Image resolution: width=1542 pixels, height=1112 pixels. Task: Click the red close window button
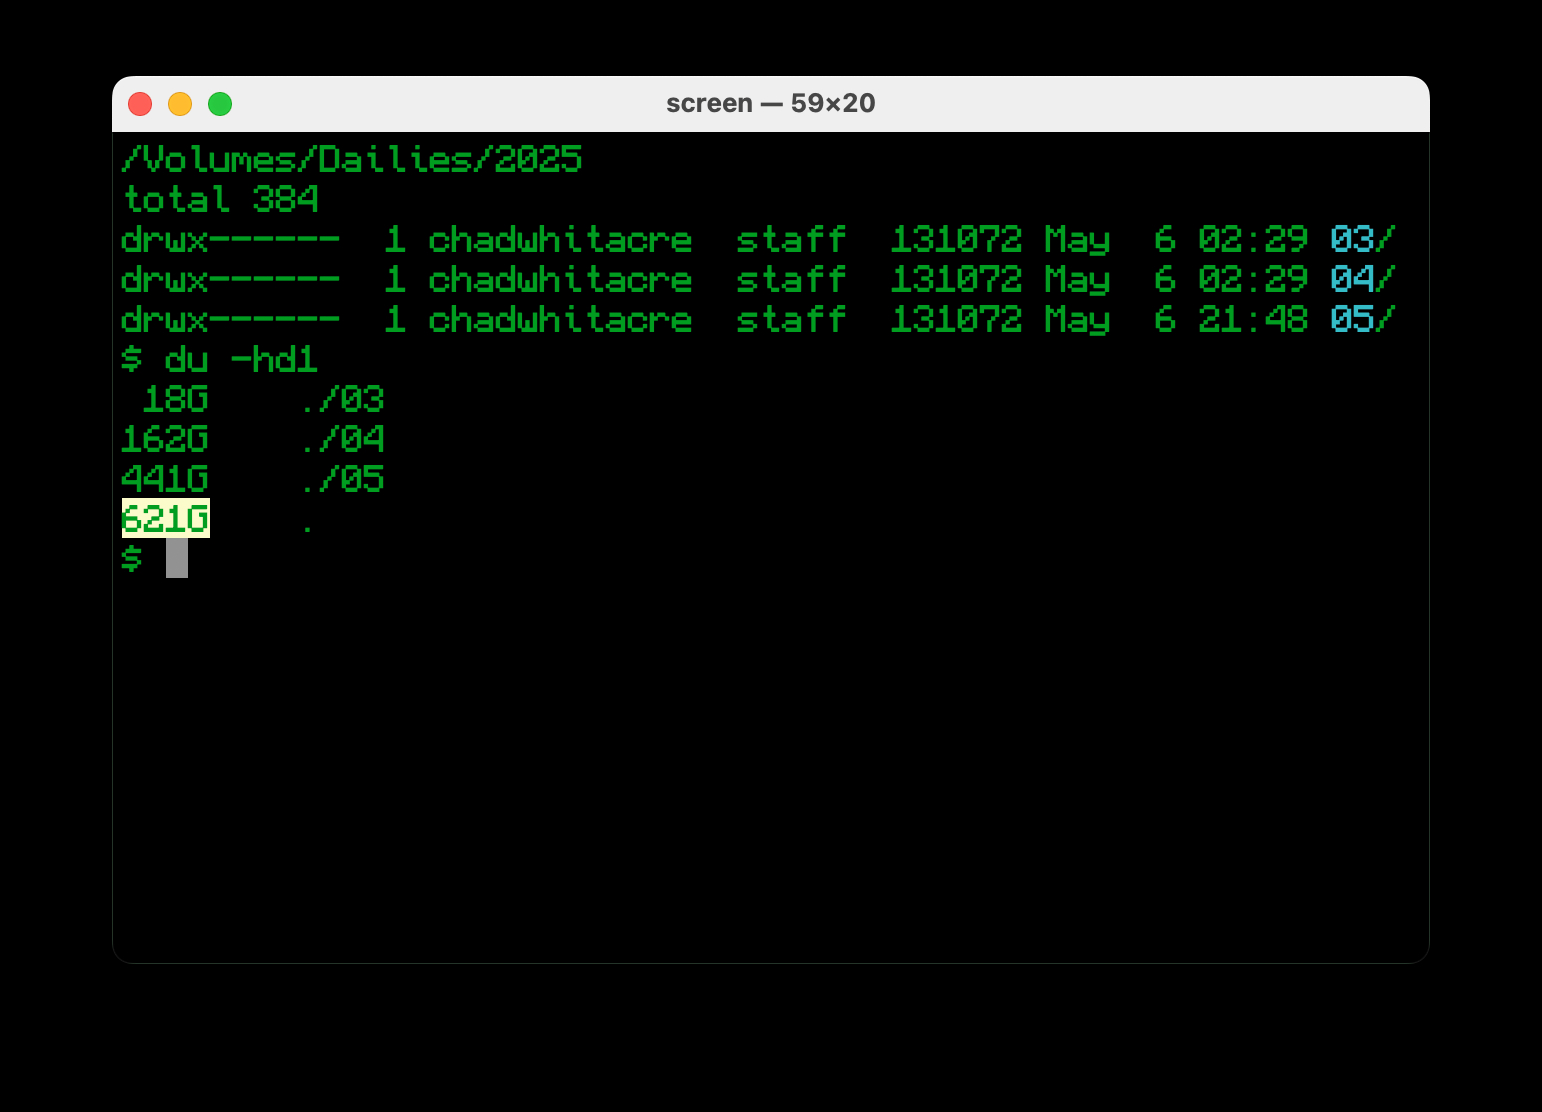pos(140,104)
